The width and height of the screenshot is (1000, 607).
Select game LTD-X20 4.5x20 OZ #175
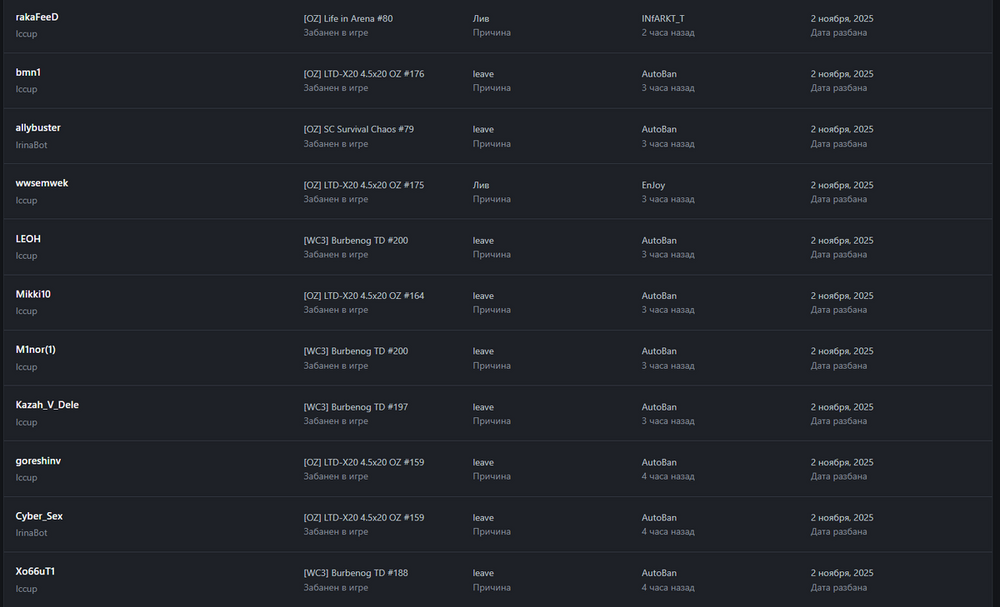(364, 185)
